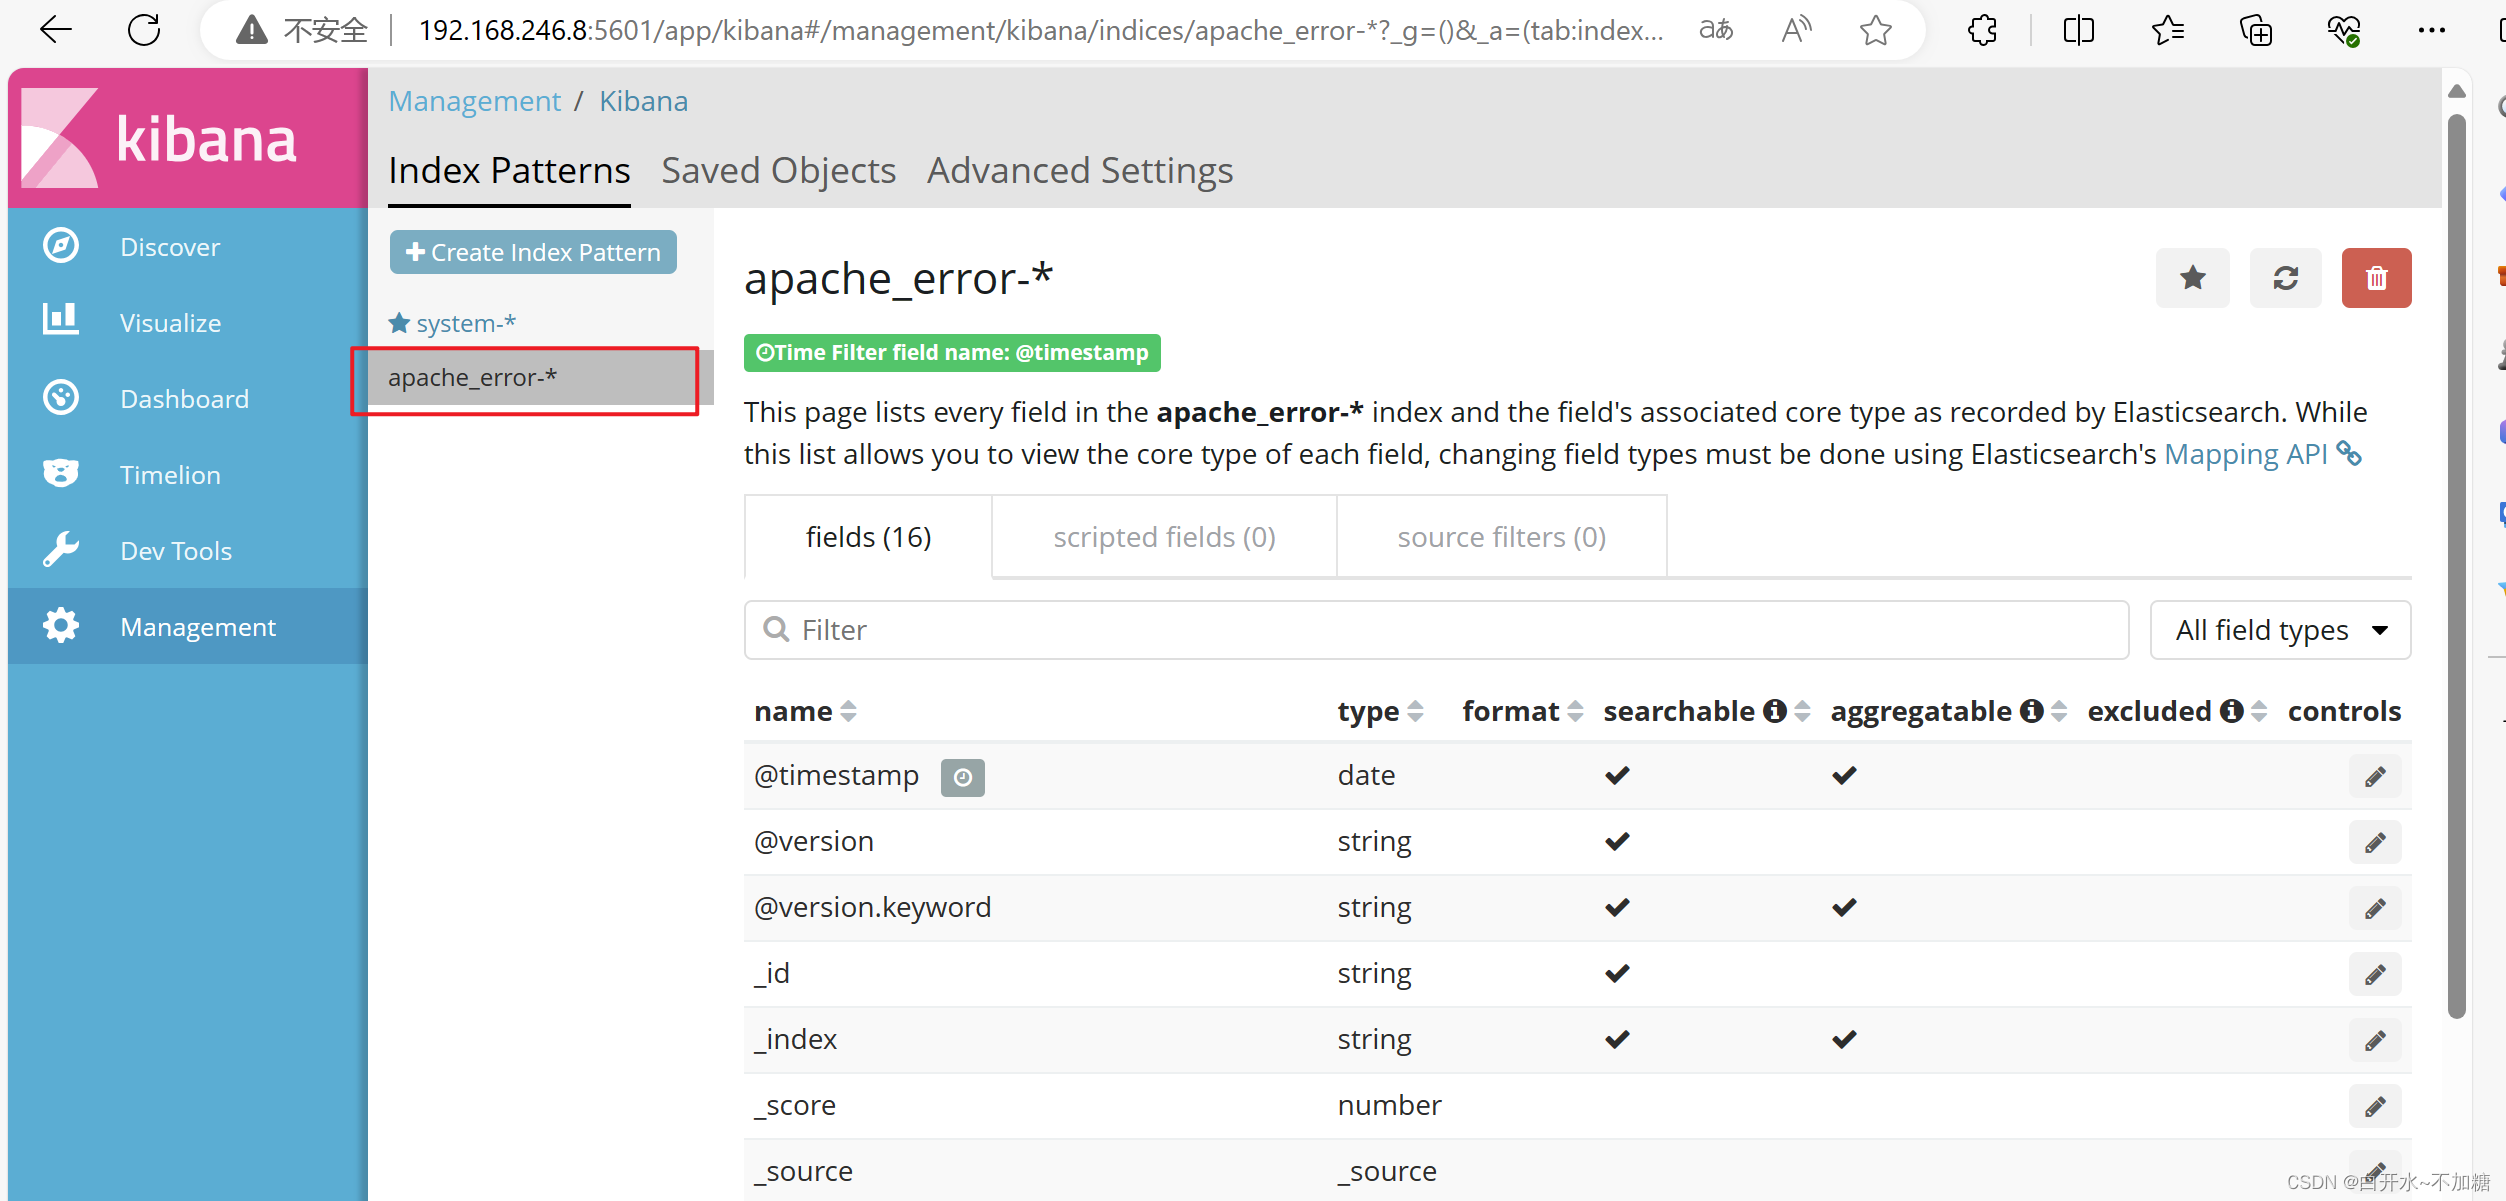
Task: Select the apache_error-* index pattern
Action: click(x=540, y=378)
